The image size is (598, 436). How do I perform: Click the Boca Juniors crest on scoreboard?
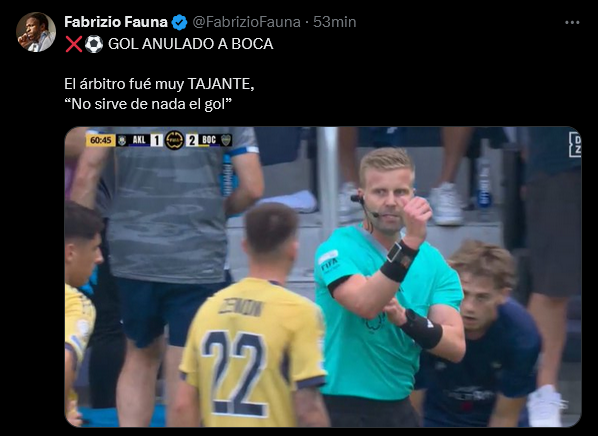coord(226,140)
